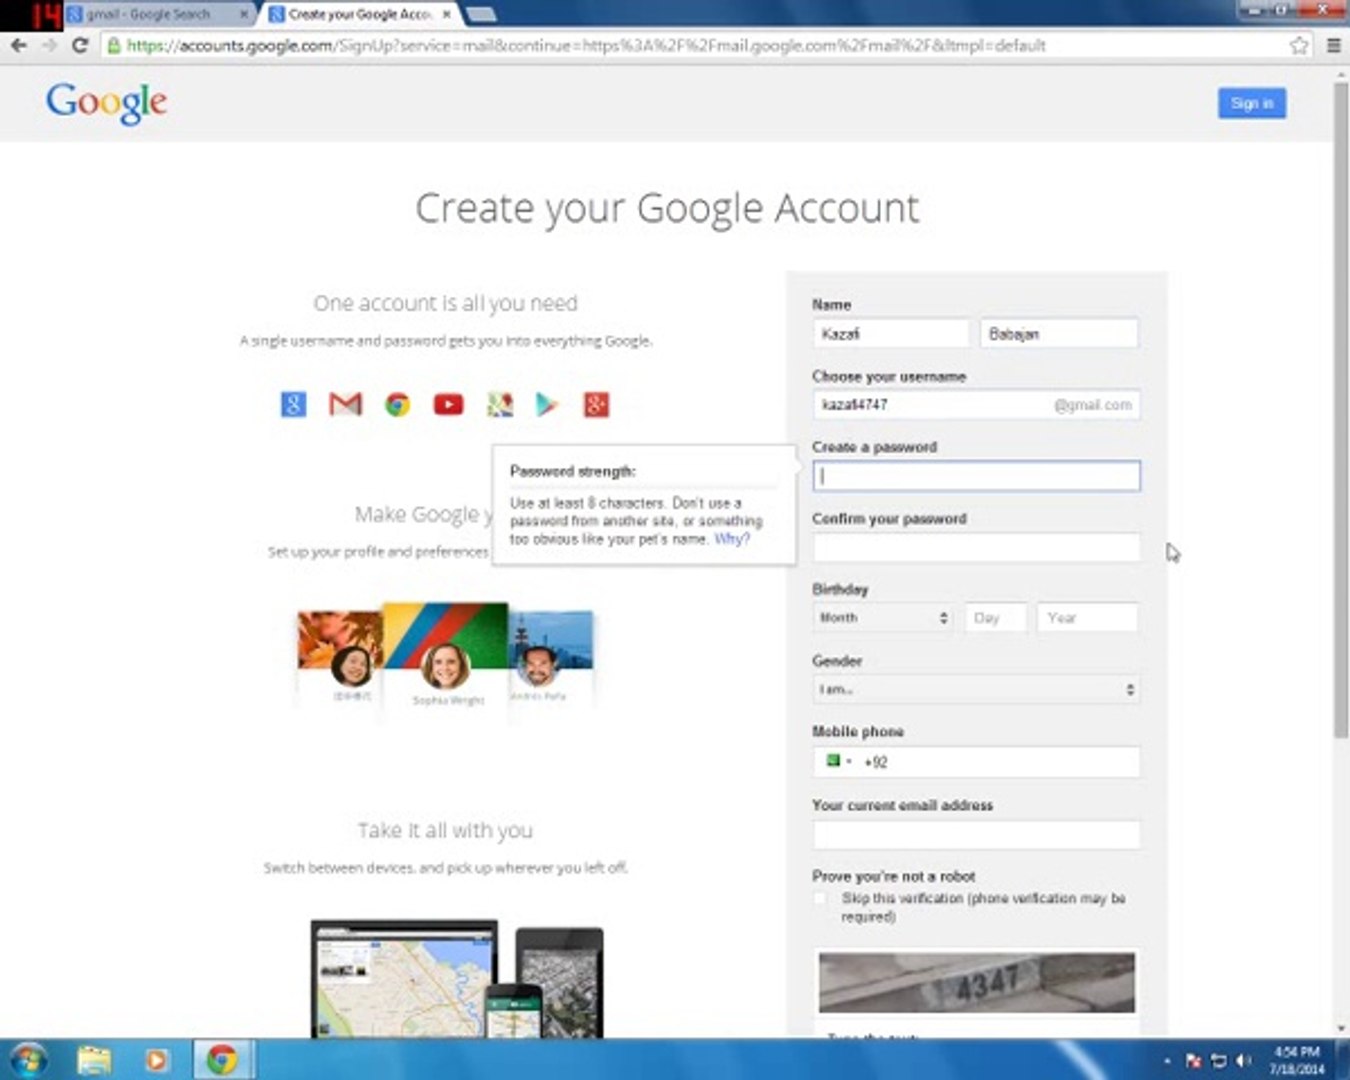This screenshot has width=1350, height=1080.
Task: Open Windows Explorer from the taskbar
Action: point(94,1060)
